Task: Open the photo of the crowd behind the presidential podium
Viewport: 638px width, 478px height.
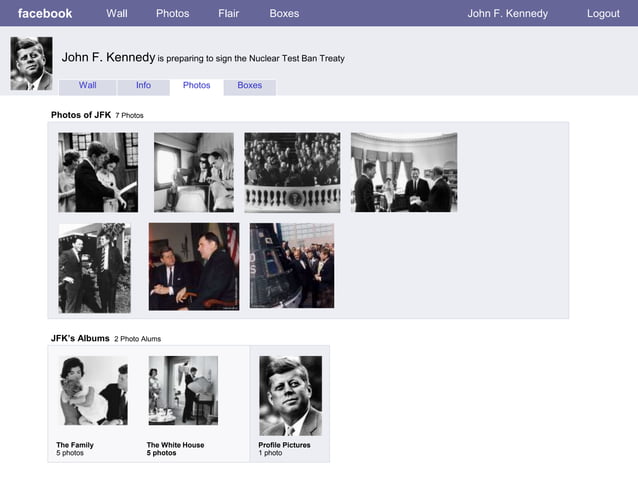Action: [x=292, y=172]
